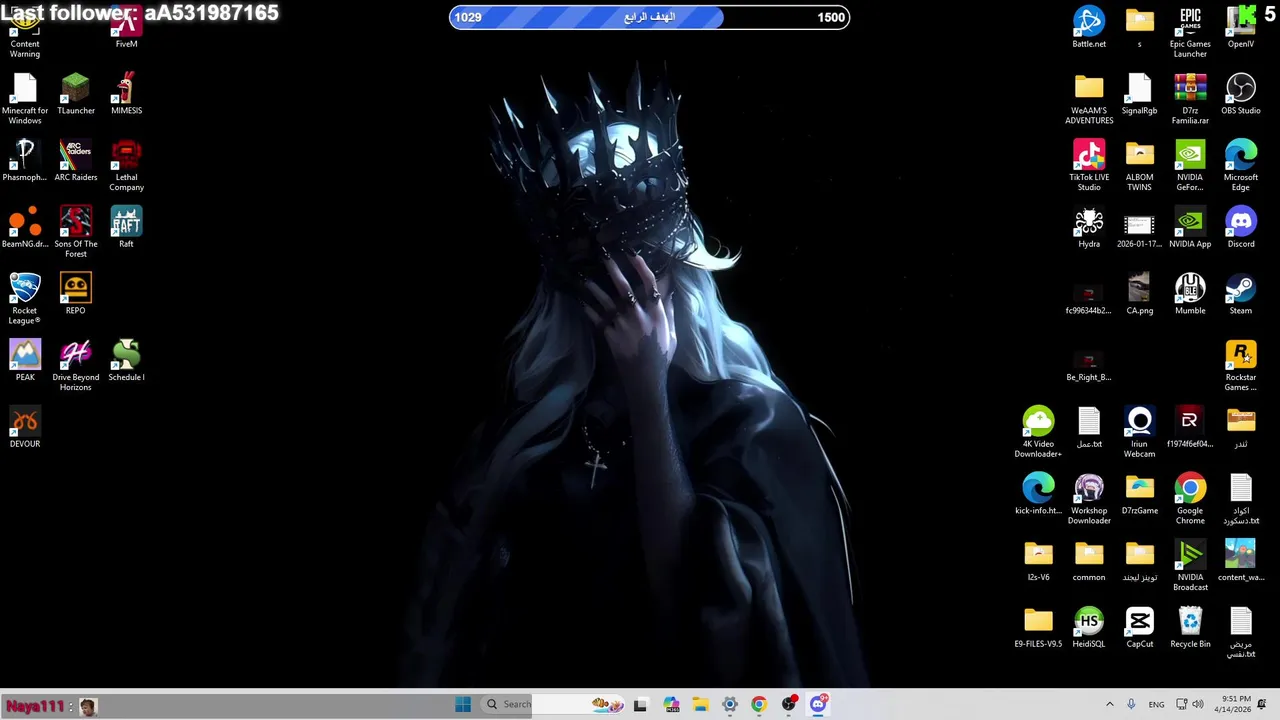Select ALBOM TWINS folder
The height and width of the screenshot is (720, 1280).
pos(1139,166)
